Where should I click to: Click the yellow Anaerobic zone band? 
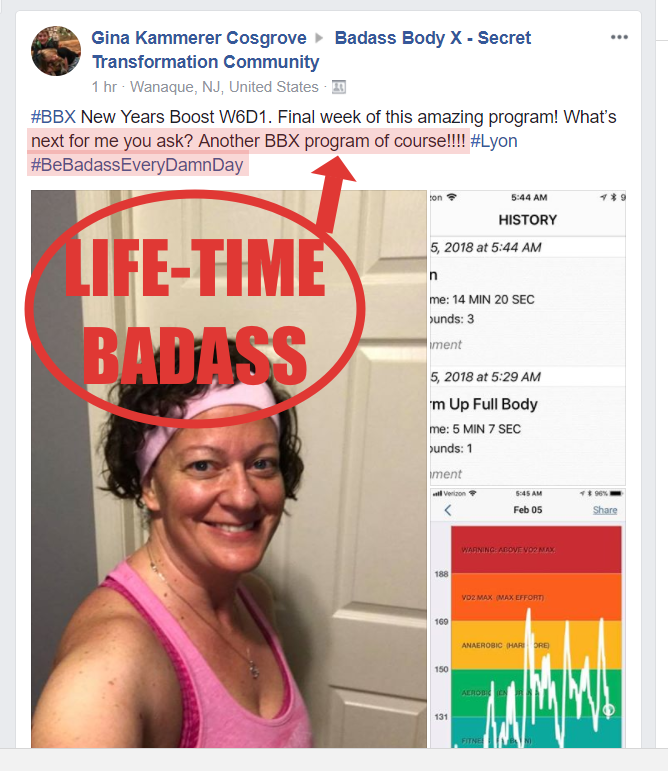(536, 645)
